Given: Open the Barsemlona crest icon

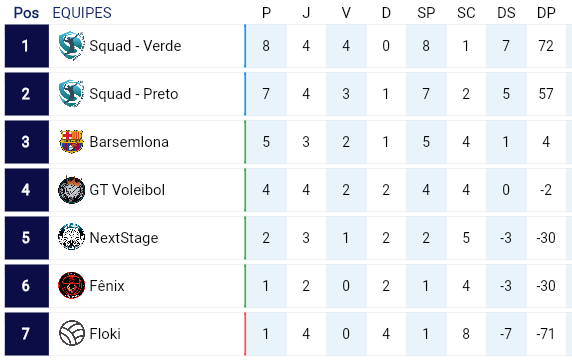Looking at the screenshot, I should tap(72, 142).
